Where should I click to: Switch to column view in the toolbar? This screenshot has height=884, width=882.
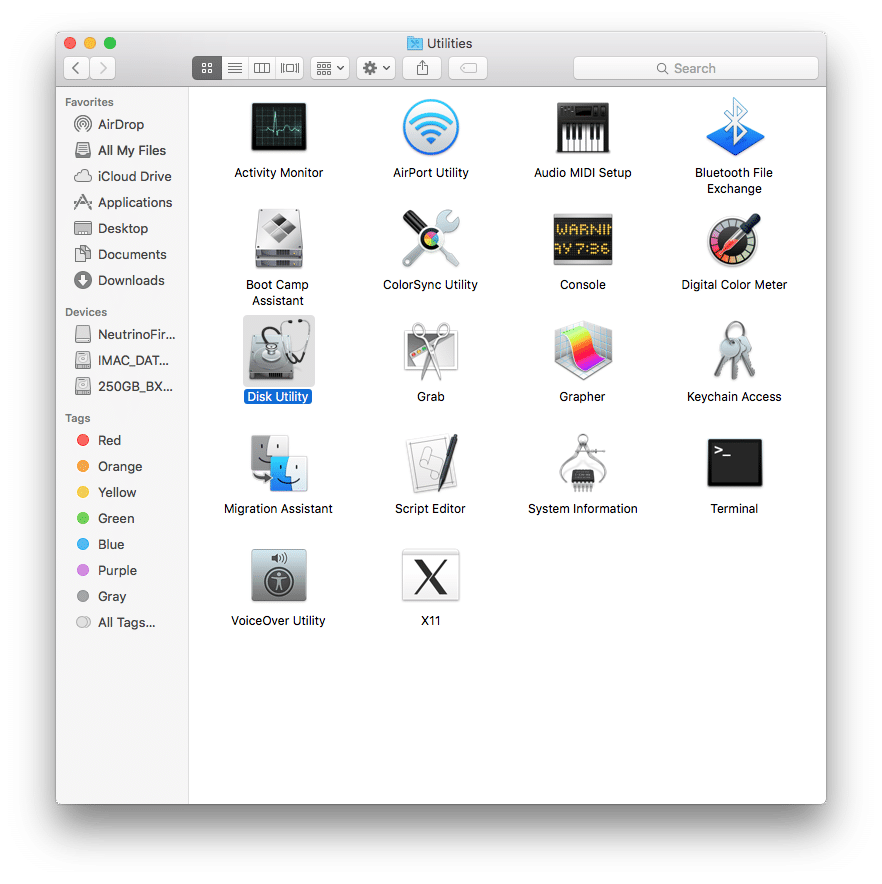(262, 68)
